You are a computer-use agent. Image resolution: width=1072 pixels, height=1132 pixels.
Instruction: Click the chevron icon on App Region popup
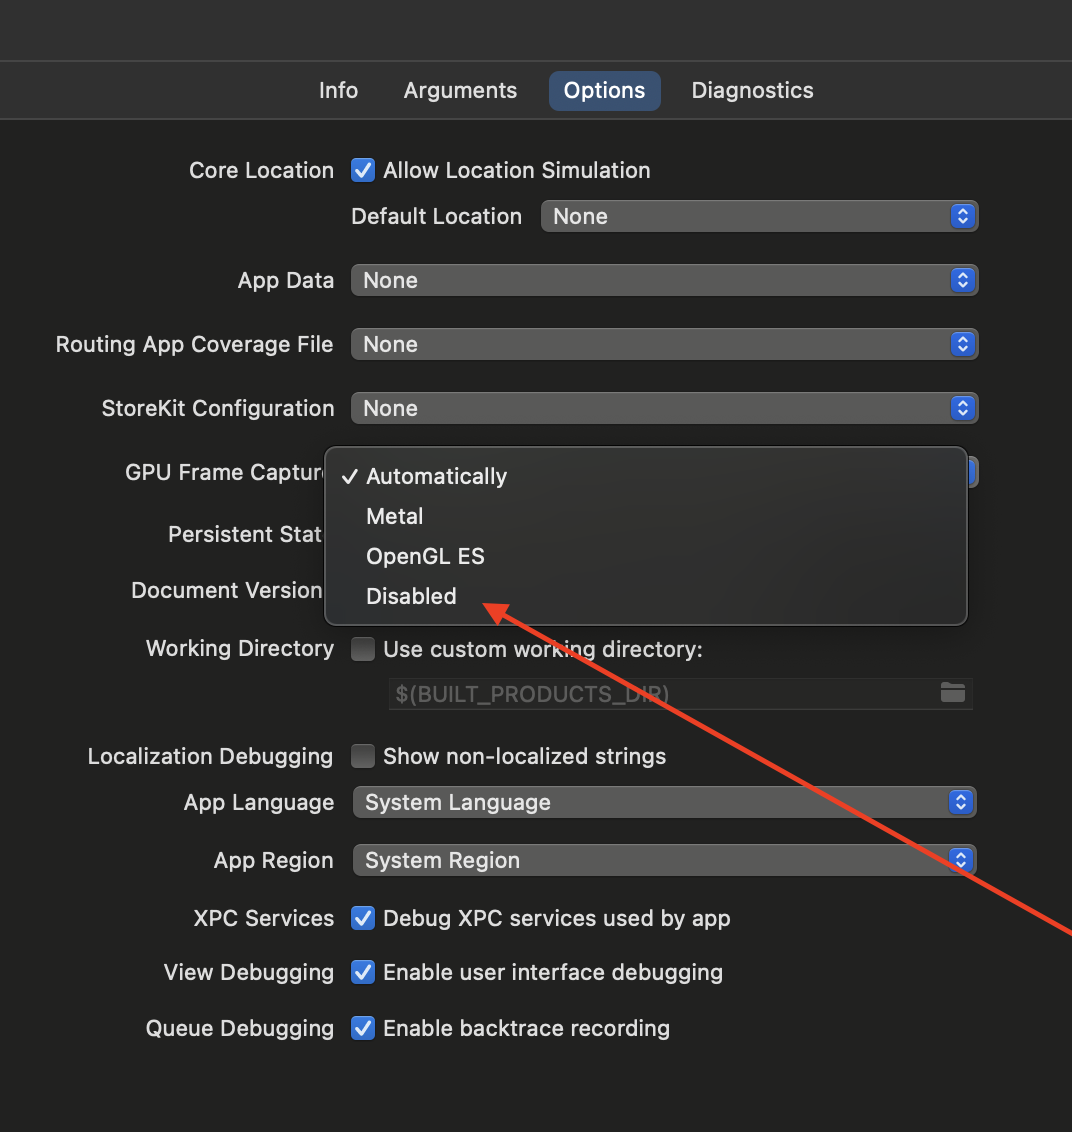960,860
